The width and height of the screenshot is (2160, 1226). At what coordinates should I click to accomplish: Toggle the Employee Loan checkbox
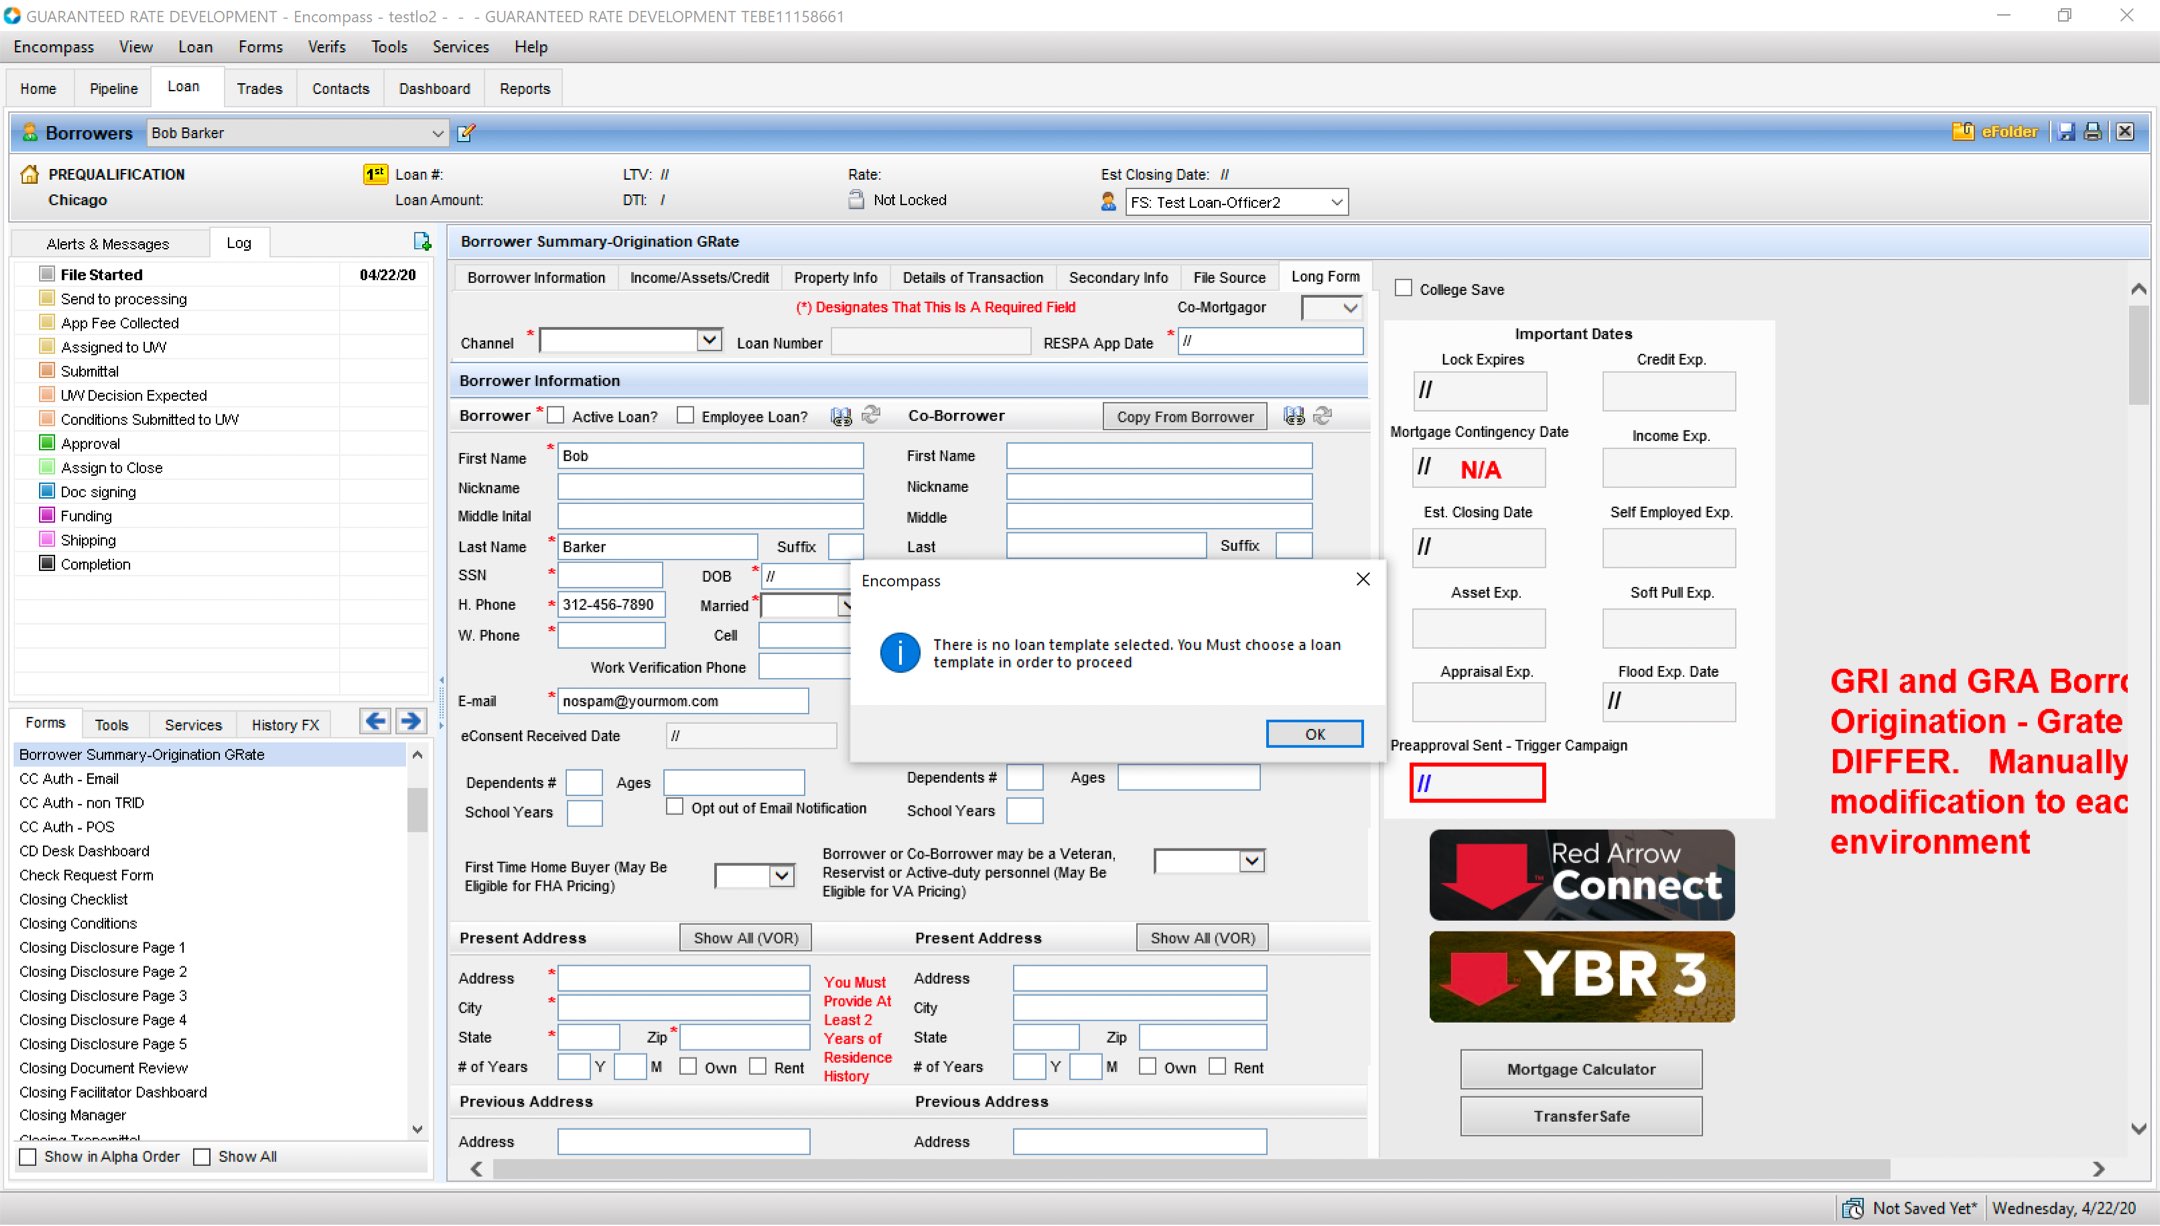[685, 415]
